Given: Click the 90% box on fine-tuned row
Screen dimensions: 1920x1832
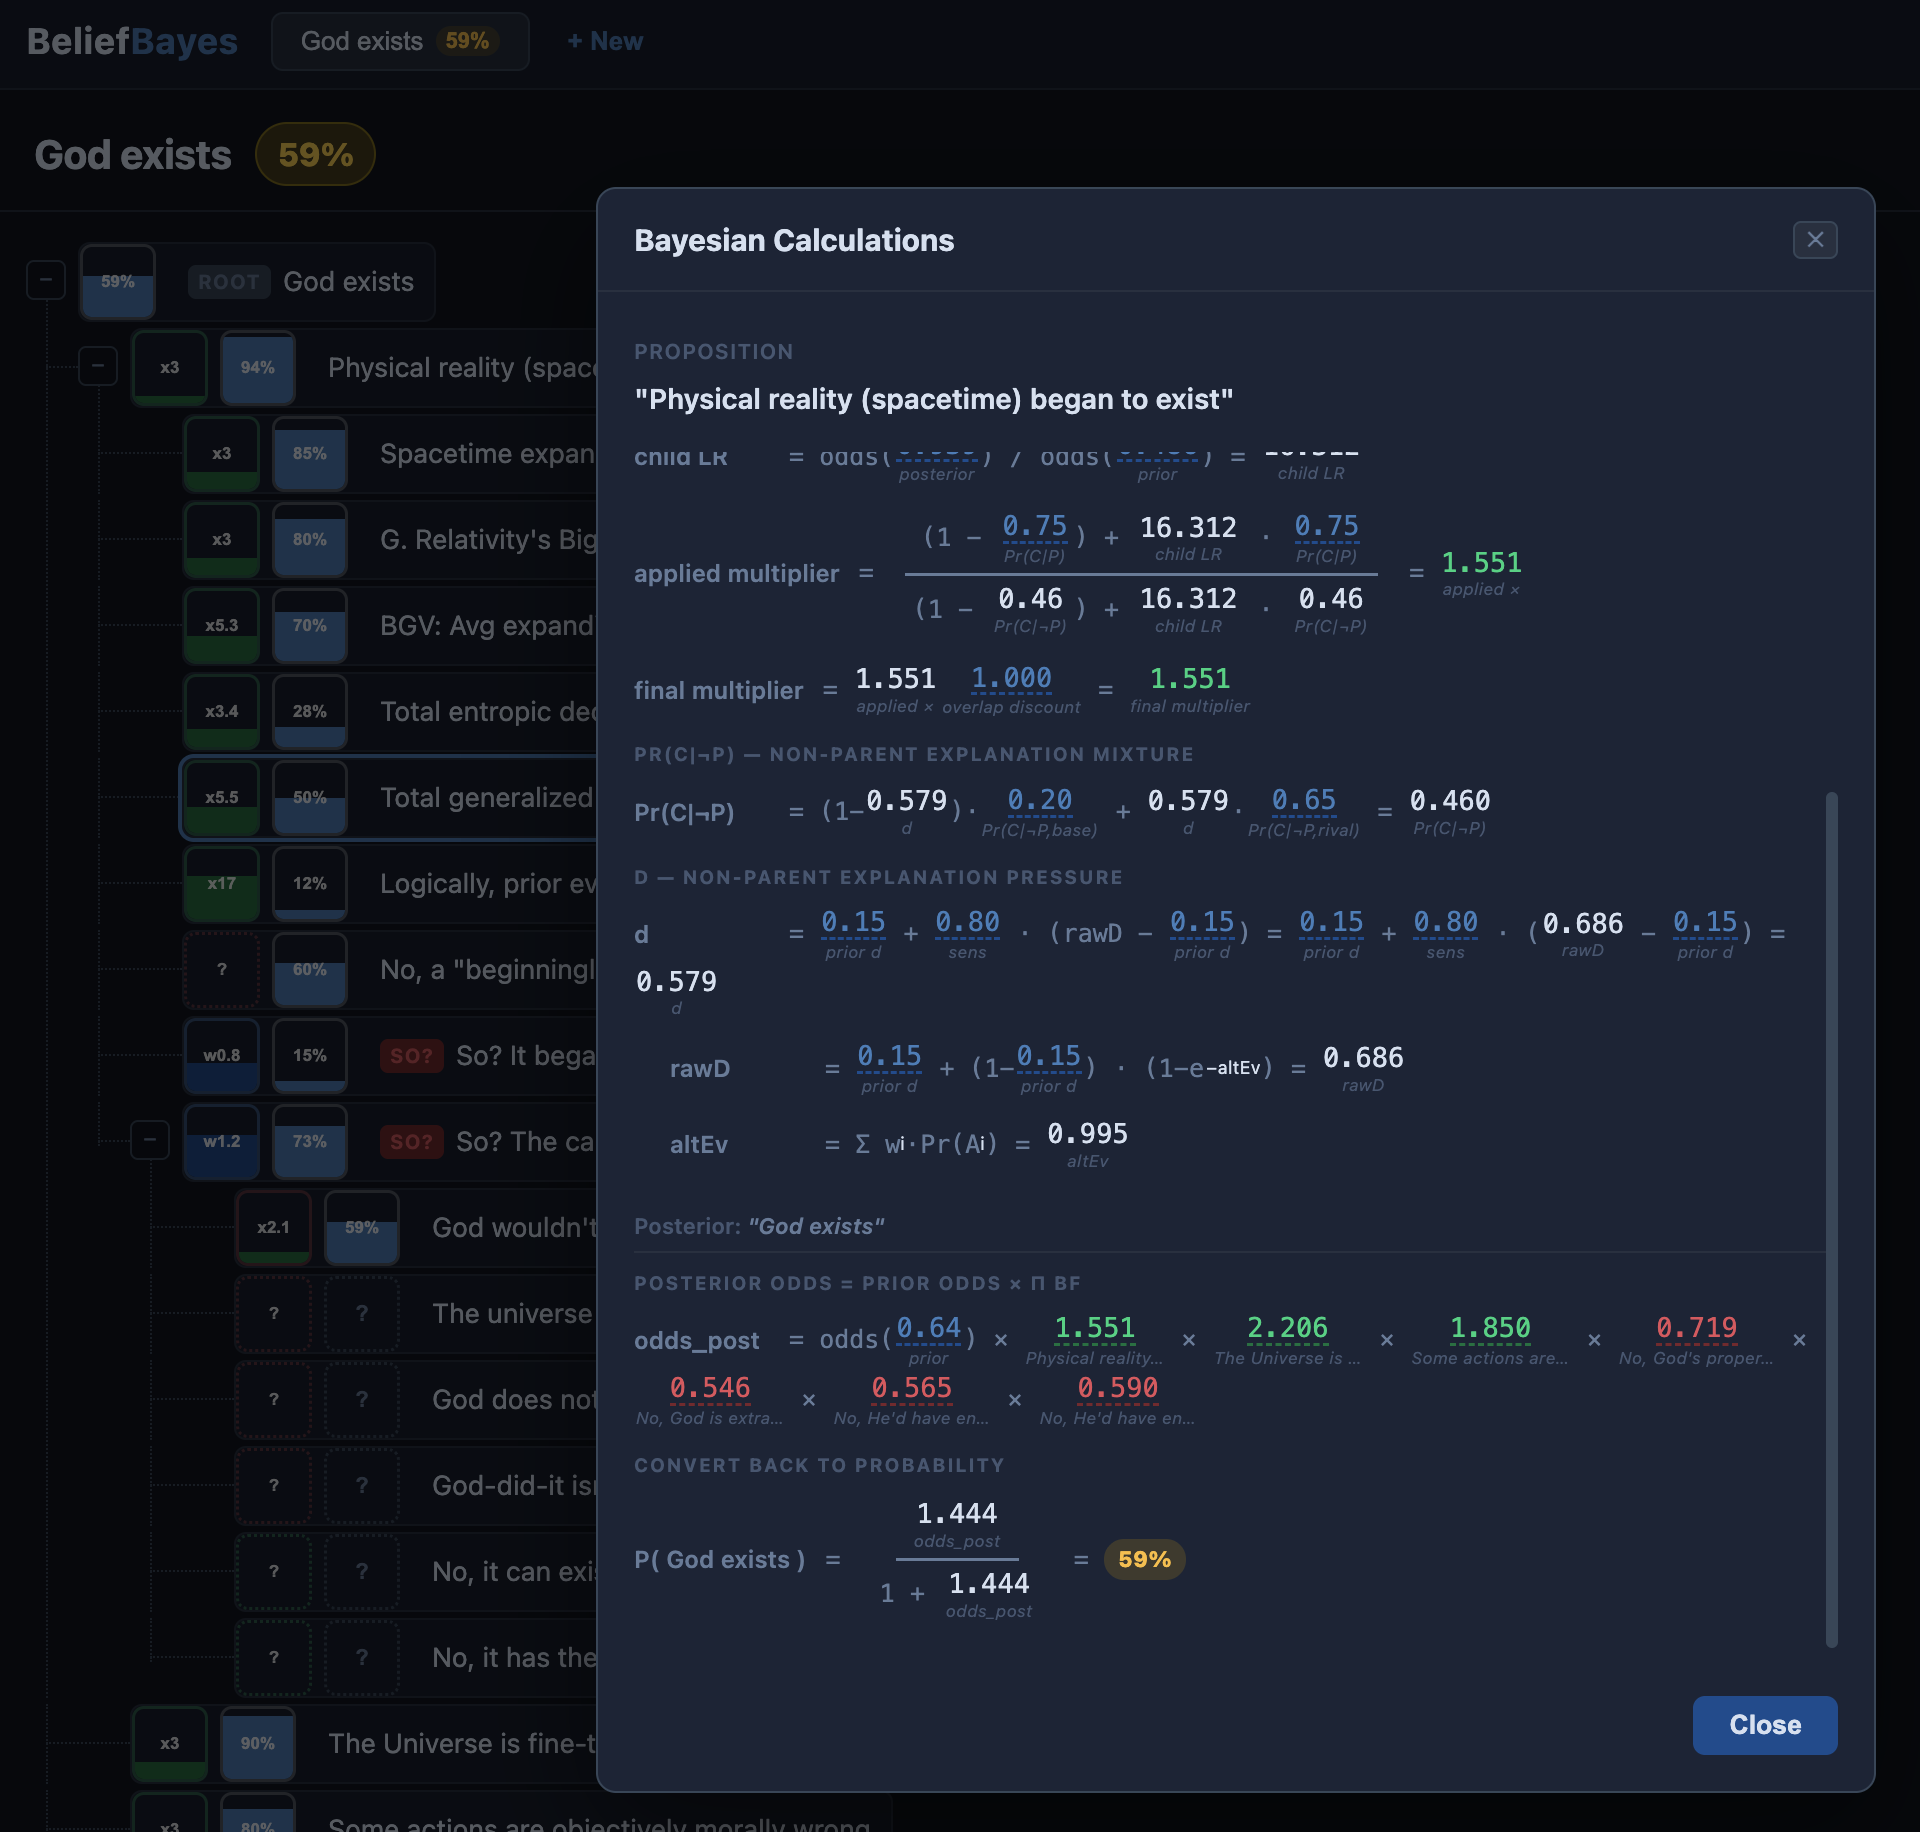Looking at the screenshot, I should 258,1744.
